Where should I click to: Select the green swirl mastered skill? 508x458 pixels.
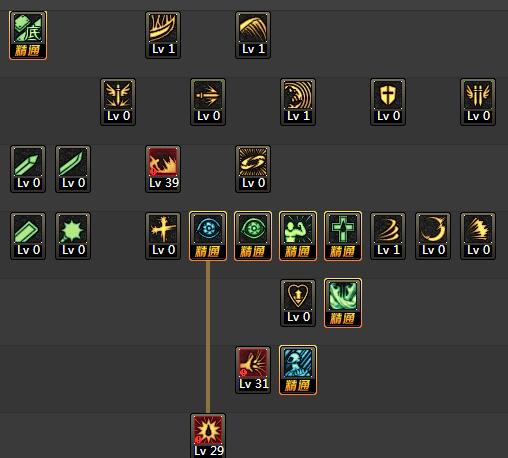click(x=343, y=303)
